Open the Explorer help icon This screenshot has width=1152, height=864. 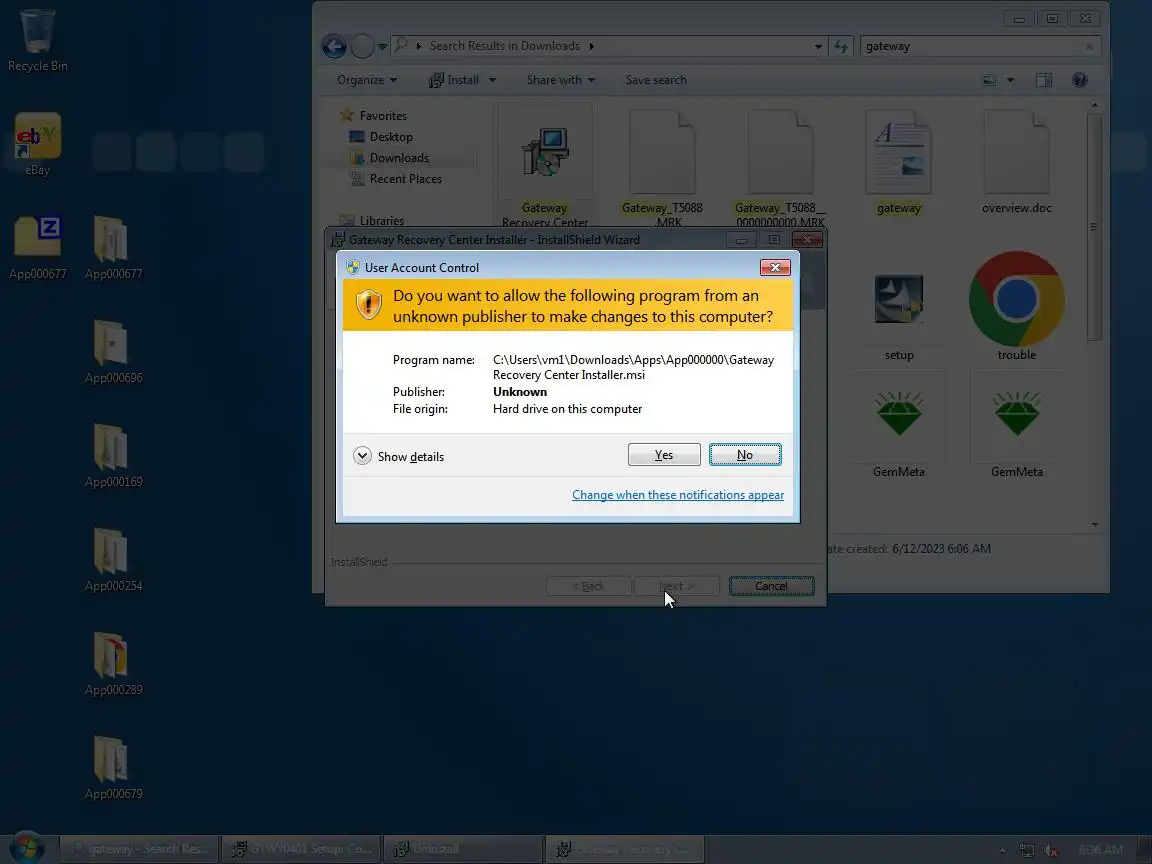[x=1079, y=80]
